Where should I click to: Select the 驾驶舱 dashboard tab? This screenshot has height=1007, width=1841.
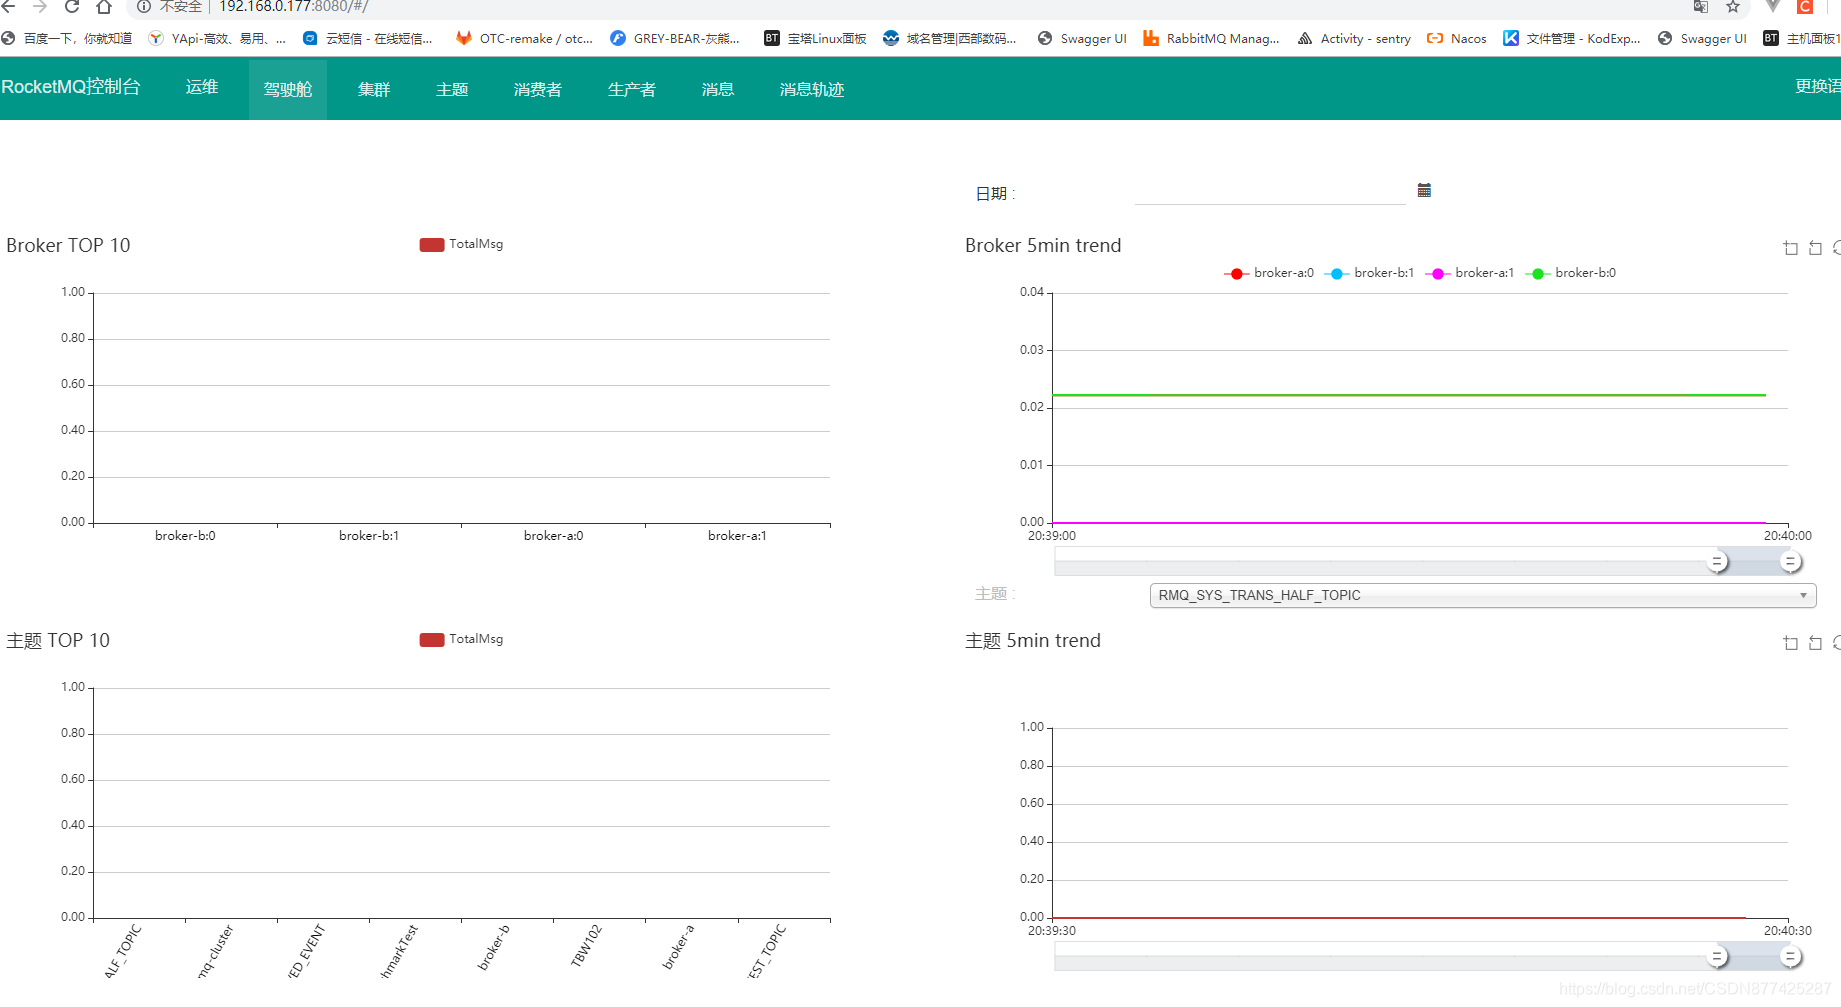pyautogui.click(x=288, y=89)
